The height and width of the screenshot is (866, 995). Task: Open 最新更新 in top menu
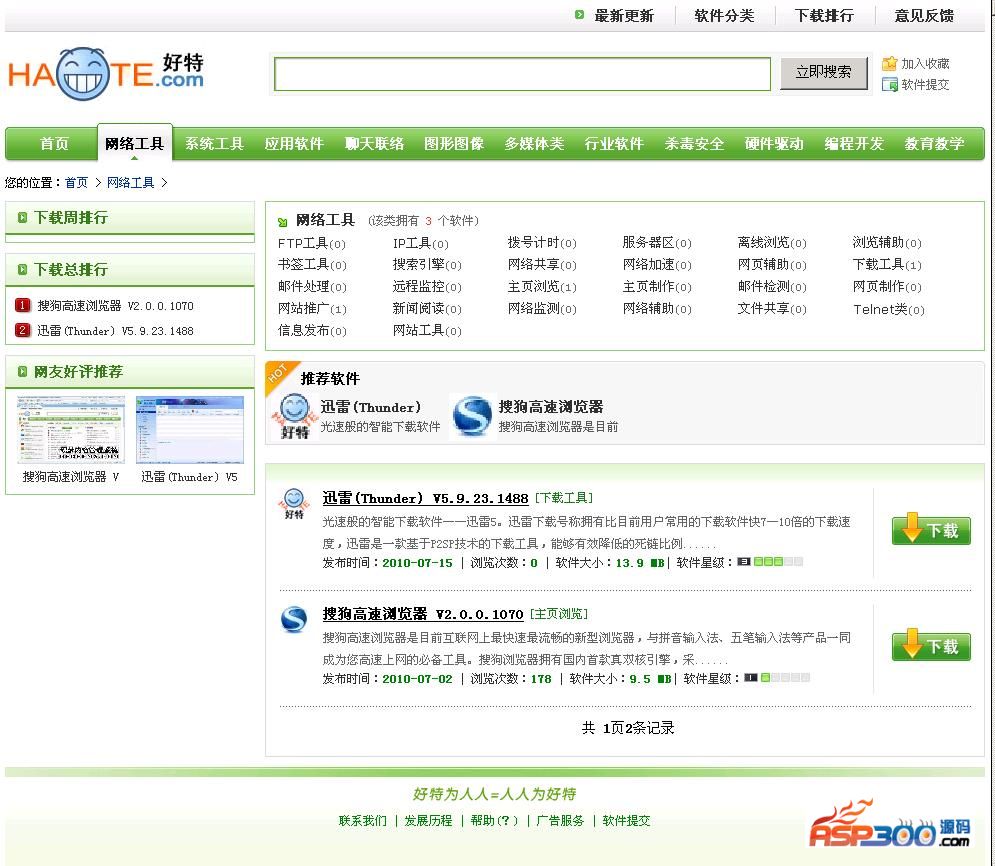click(x=624, y=15)
